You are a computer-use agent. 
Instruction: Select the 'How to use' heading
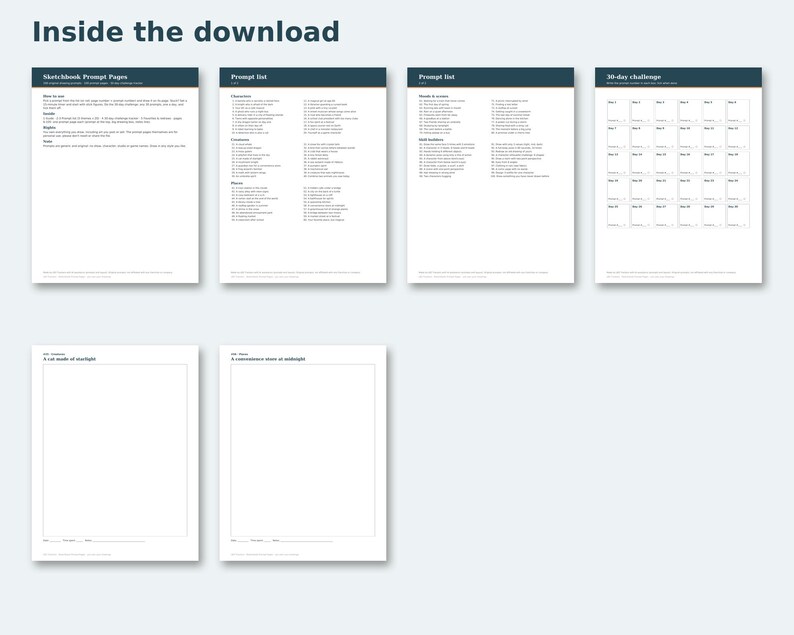pyautogui.click(x=54, y=96)
